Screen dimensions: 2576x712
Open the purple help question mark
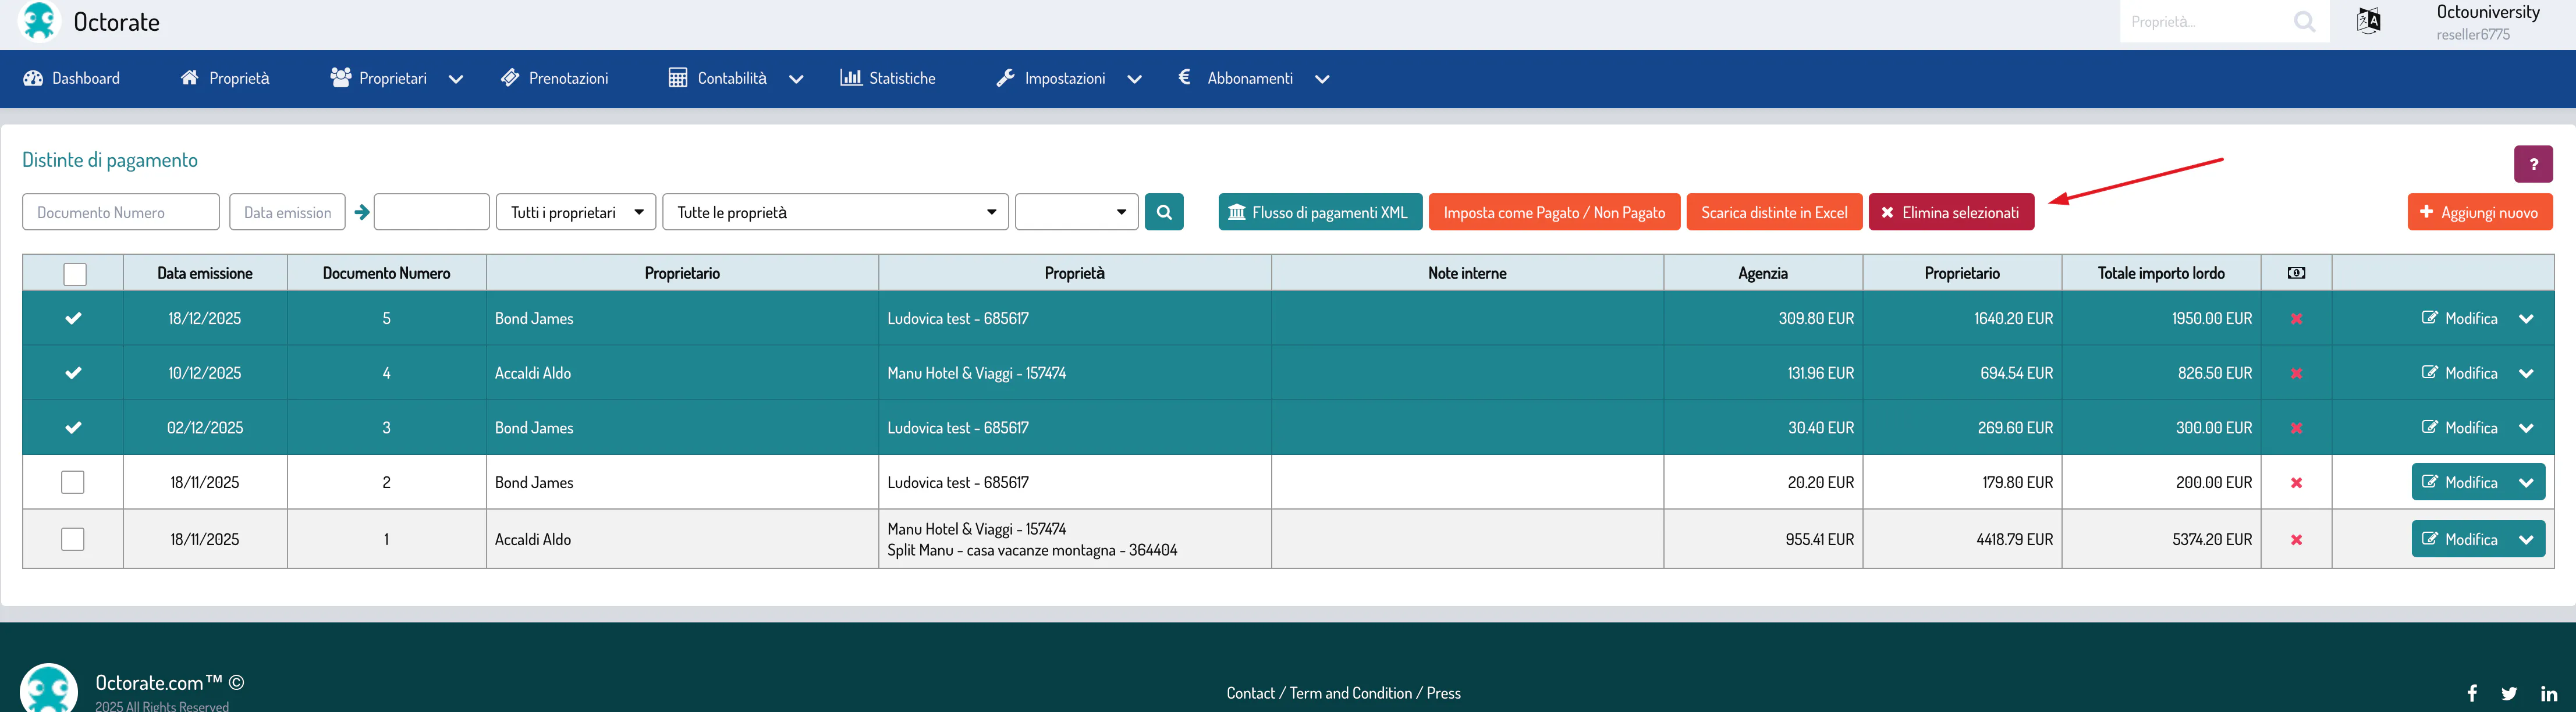[2532, 164]
